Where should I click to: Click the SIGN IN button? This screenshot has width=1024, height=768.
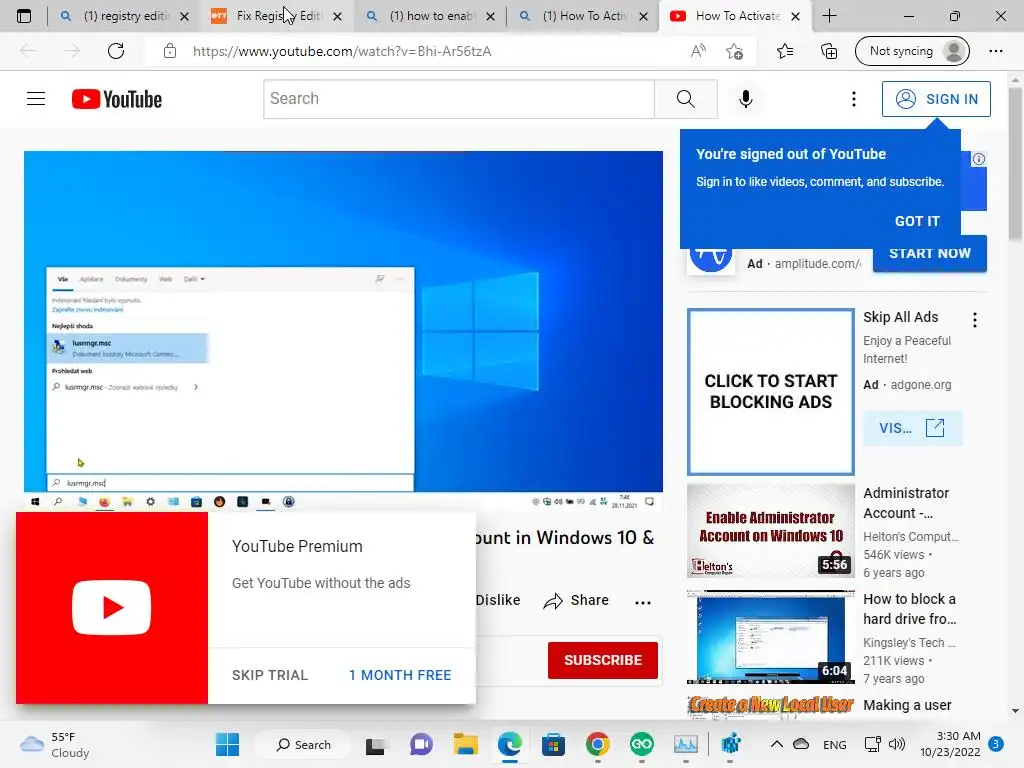936,99
